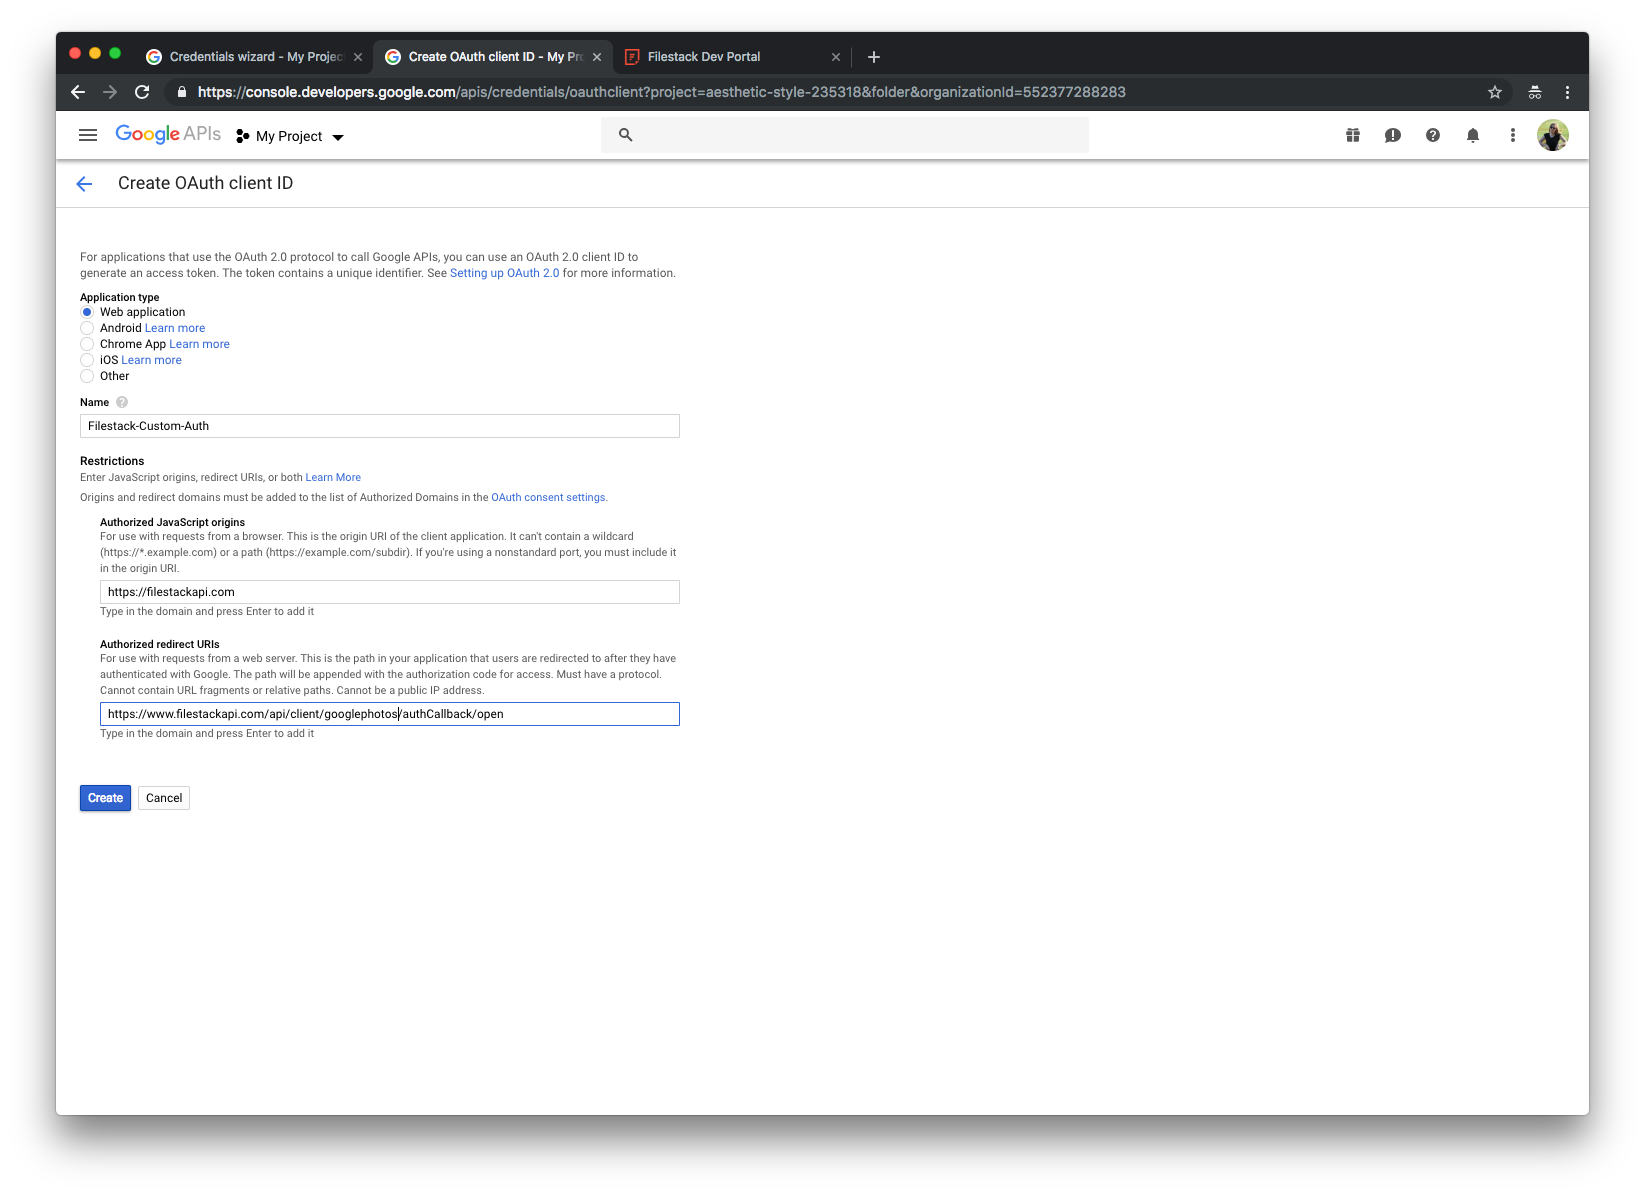Close the Create OAuth client ID tab
1645x1195 pixels.
coord(597,57)
